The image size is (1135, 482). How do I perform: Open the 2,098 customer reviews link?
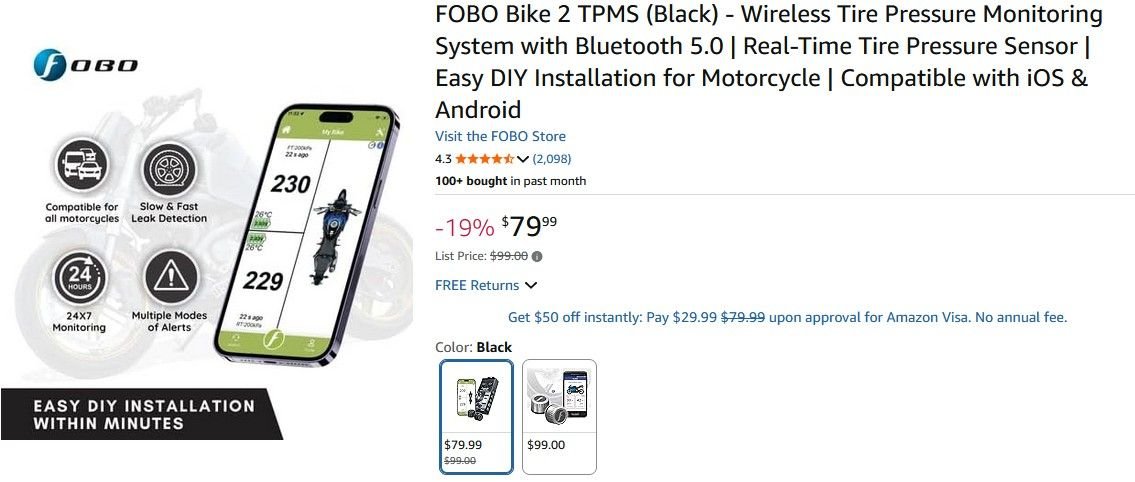552,159
